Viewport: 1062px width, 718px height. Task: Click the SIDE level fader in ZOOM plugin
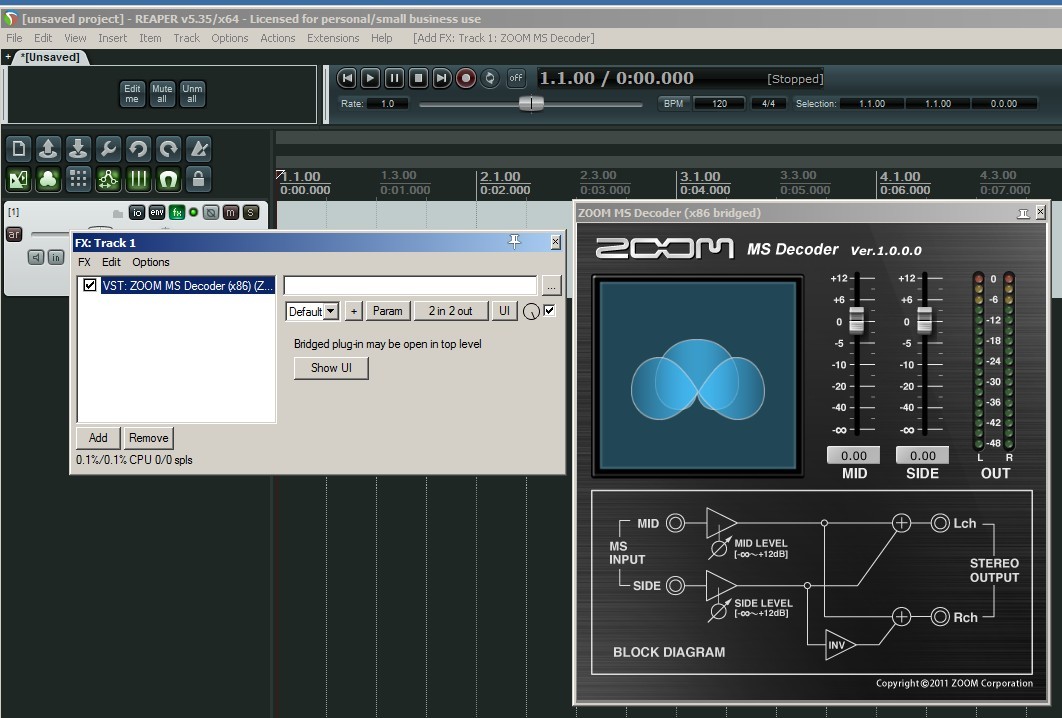click(924, 320)
